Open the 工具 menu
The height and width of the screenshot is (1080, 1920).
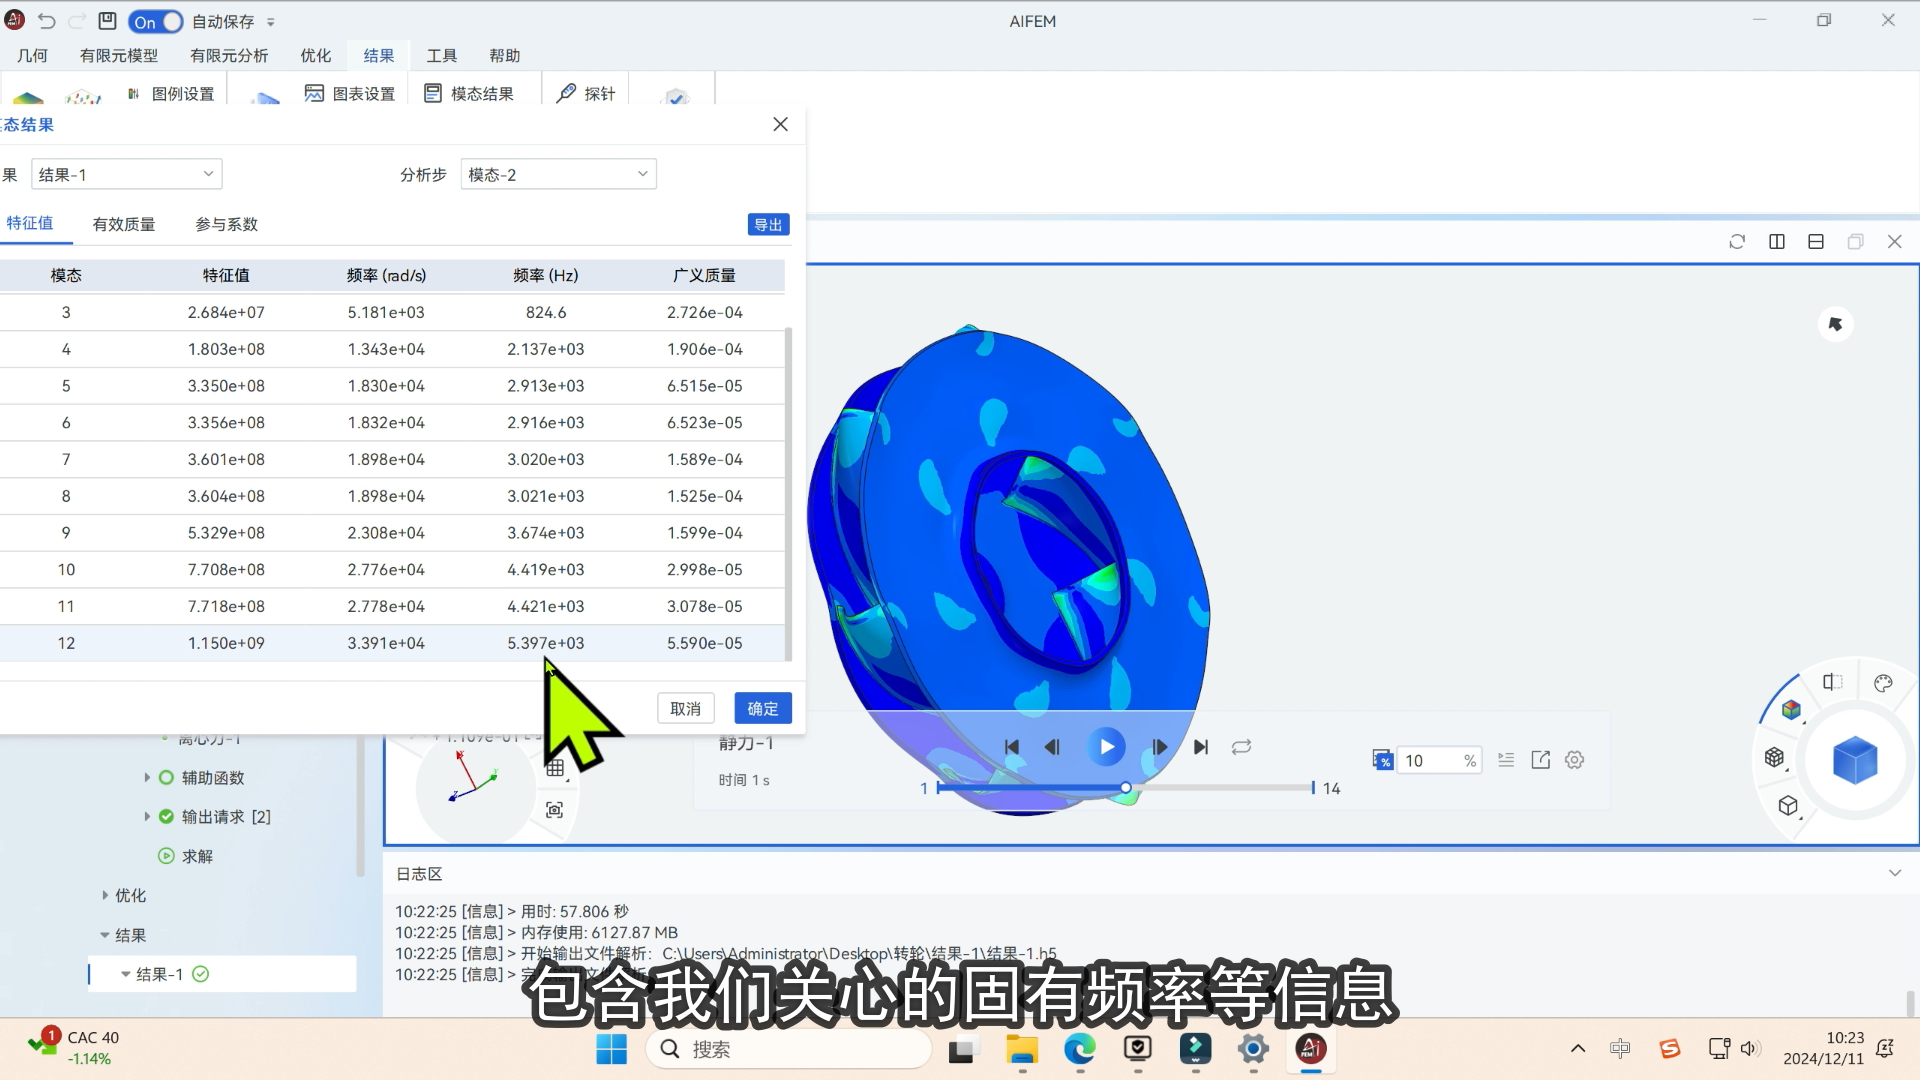pyautogui.click(x=441, y=56)
